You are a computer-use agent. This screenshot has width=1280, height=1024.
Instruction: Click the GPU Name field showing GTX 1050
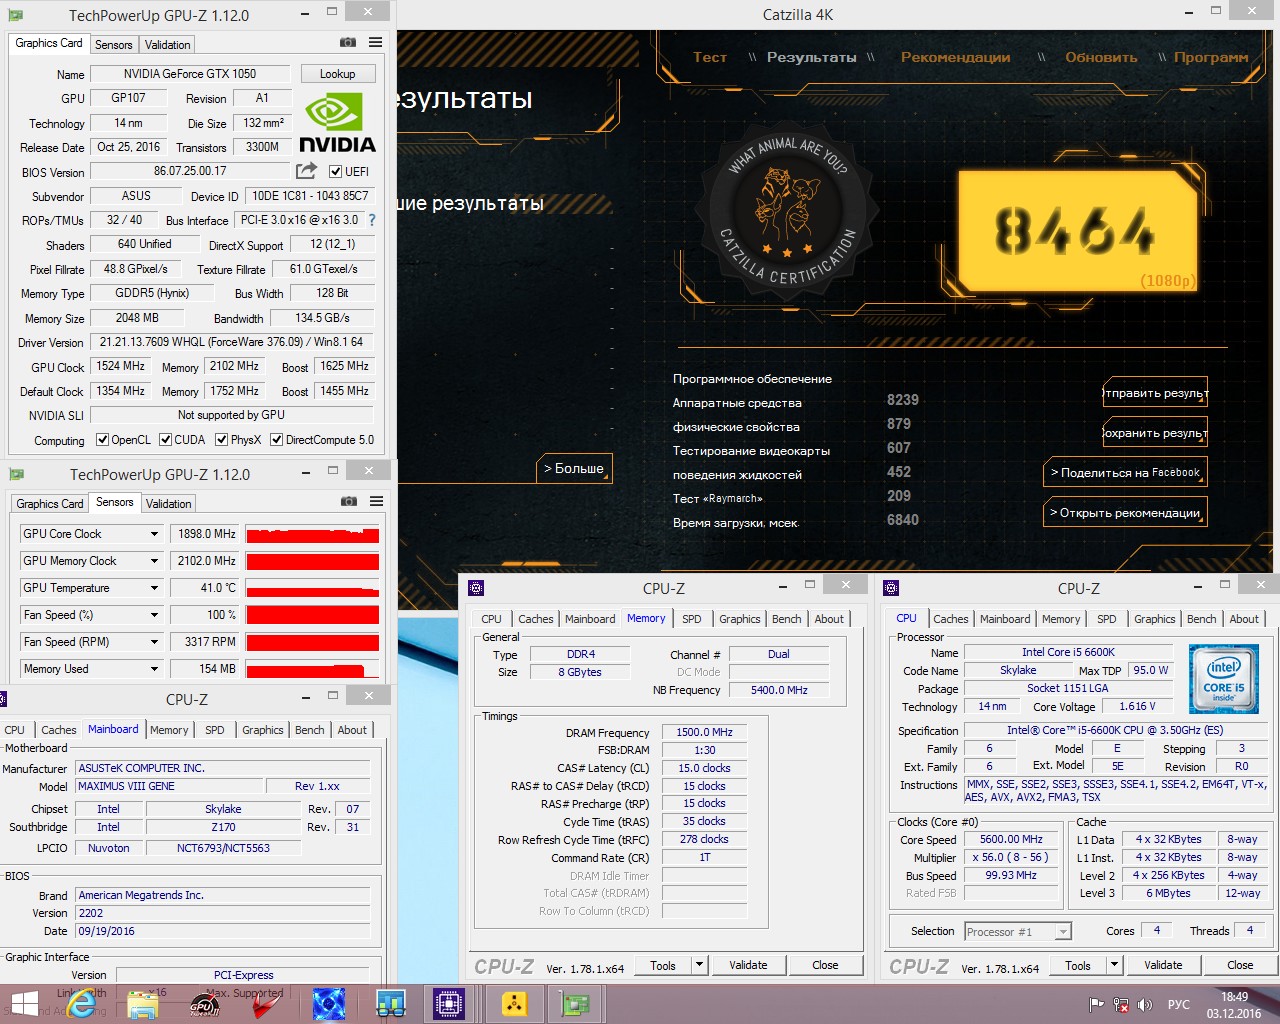[190, 74]
